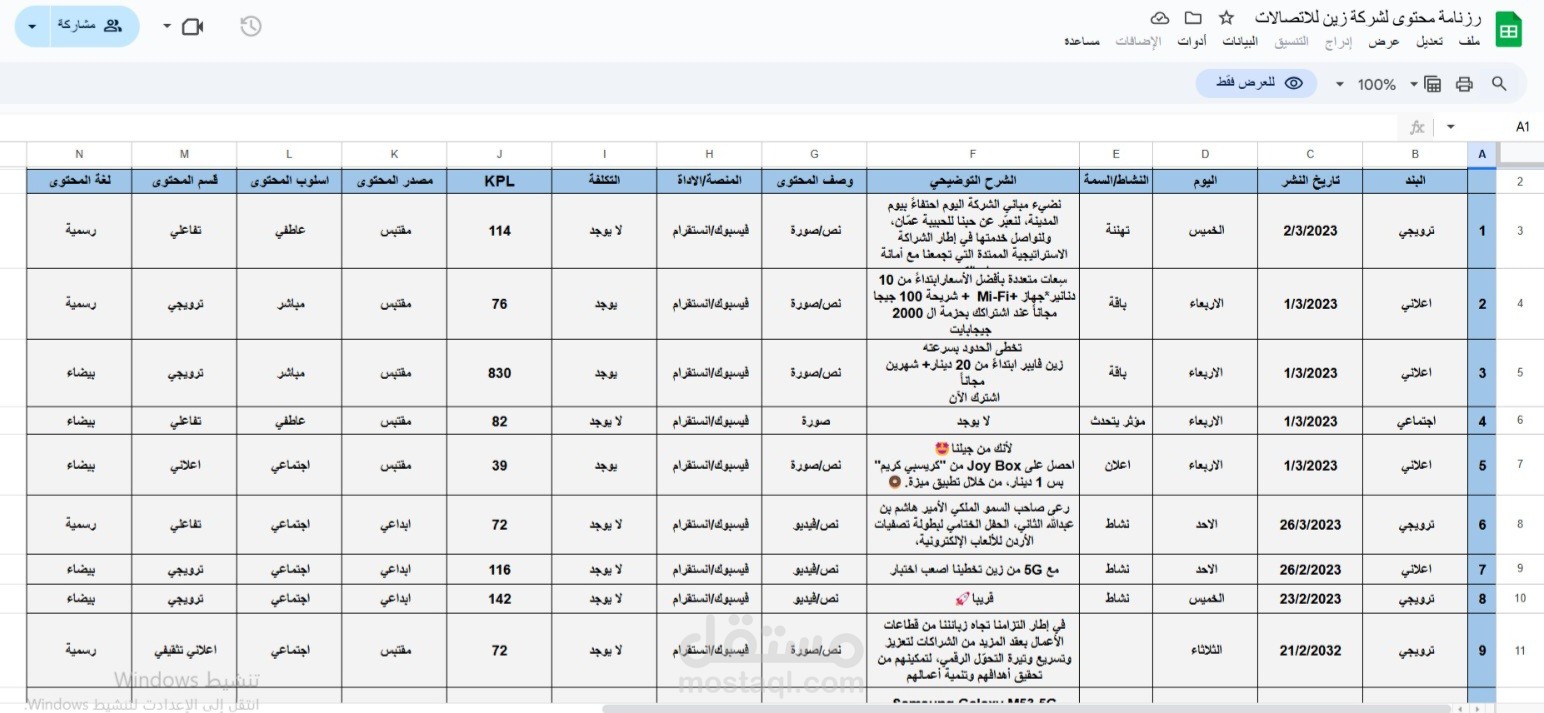Click the print icon in the toolbar
The height and width of the screenshot is (713, 1544).
[x=1465, y=84]
